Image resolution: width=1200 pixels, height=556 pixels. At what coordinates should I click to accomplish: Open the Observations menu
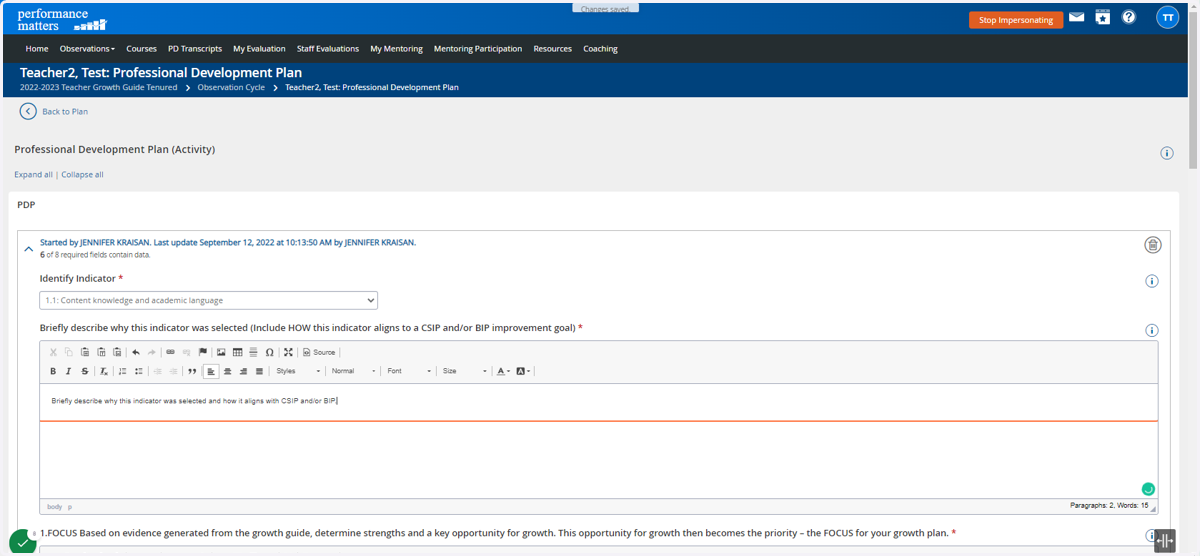coord(87,48)
